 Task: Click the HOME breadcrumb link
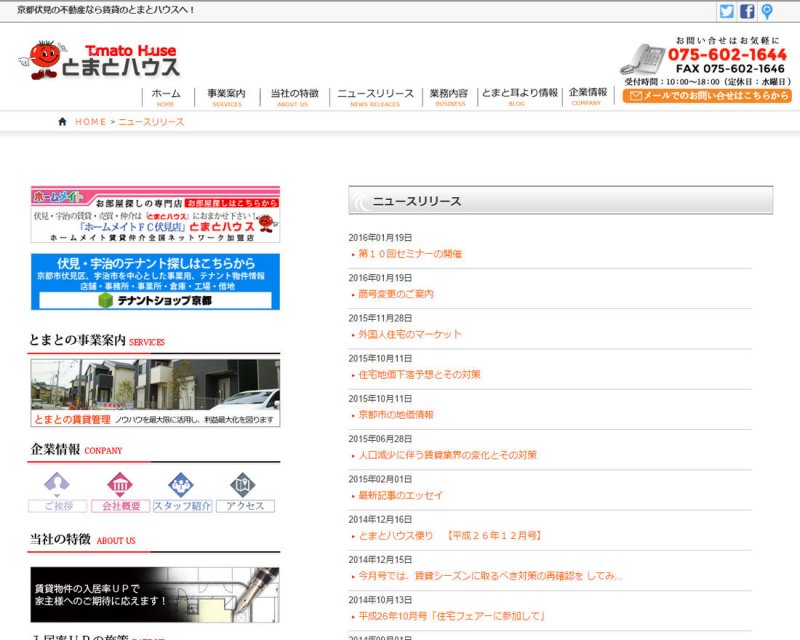pos(89,122)
